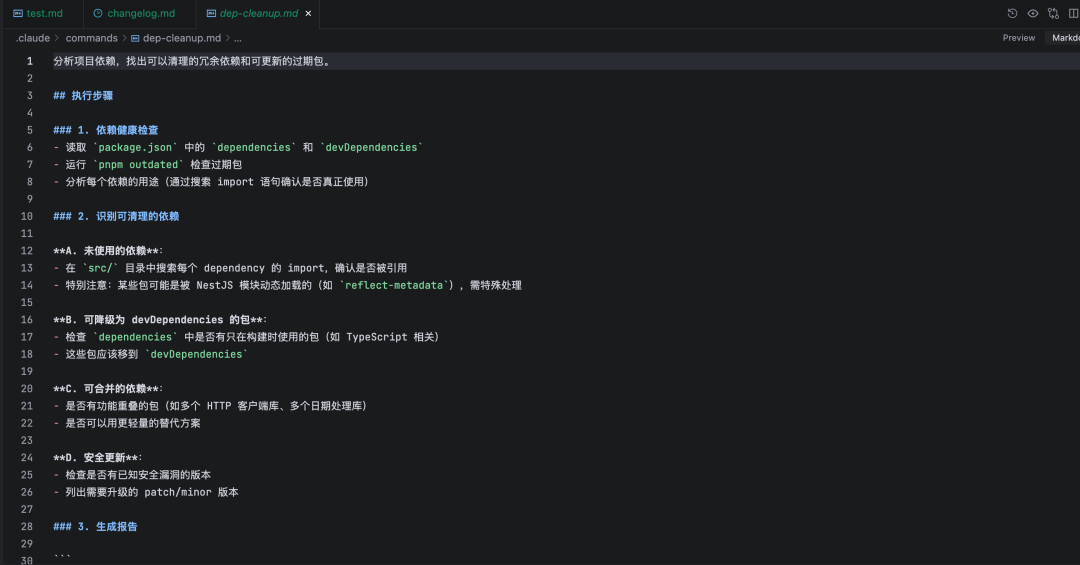Switch to Preview mode

[1018, 38]
